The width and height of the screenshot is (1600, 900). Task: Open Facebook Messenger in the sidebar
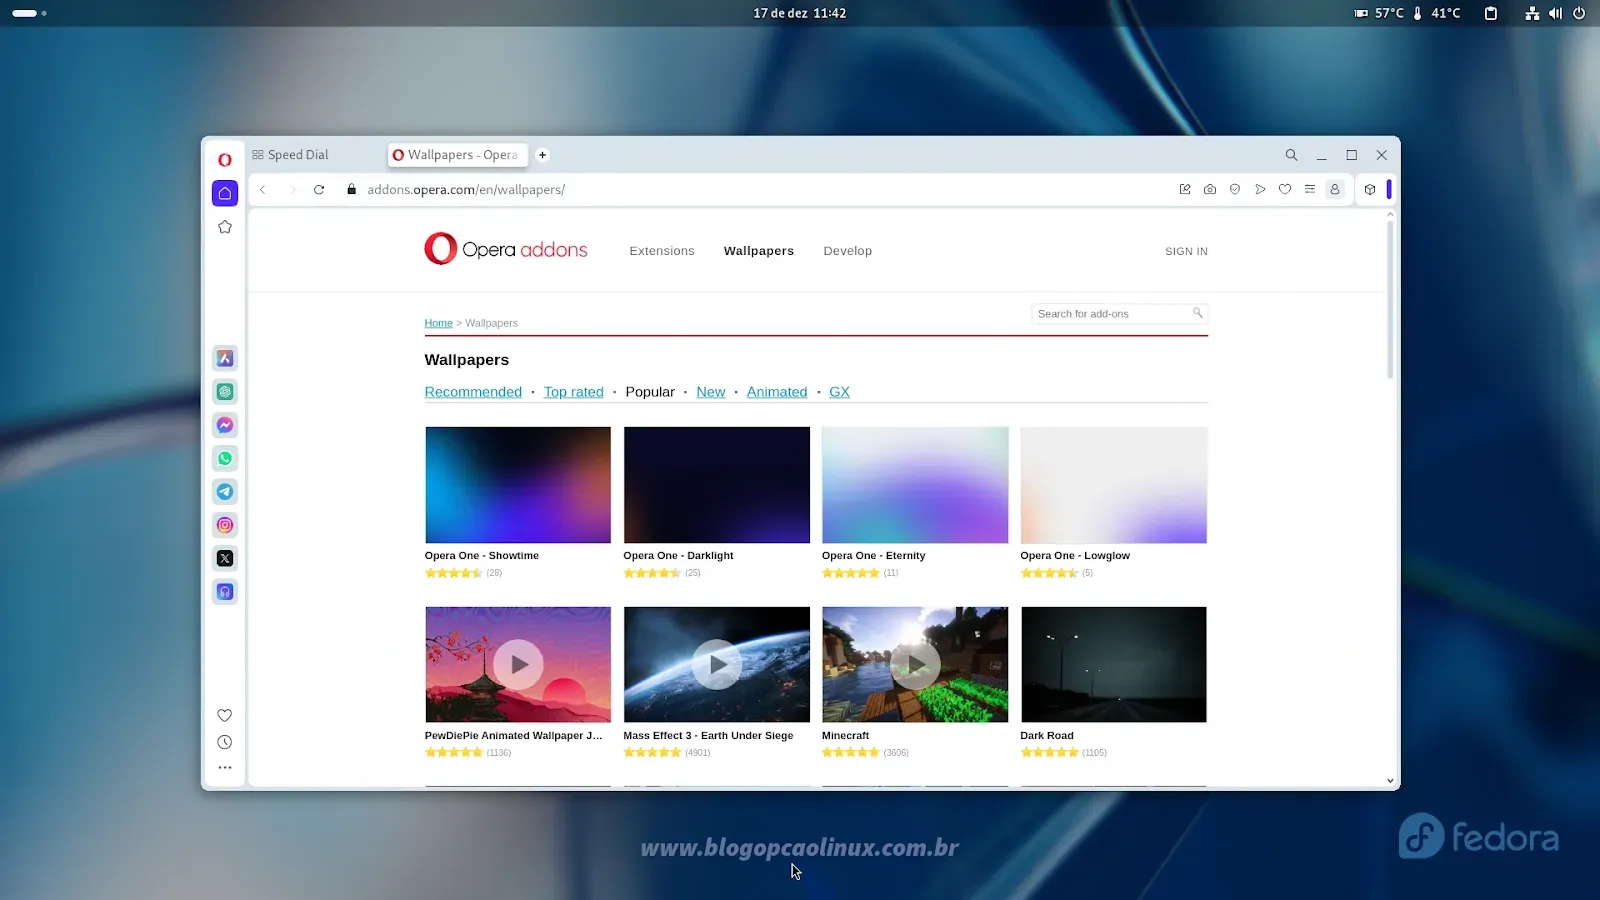click(x=225, y=425)
